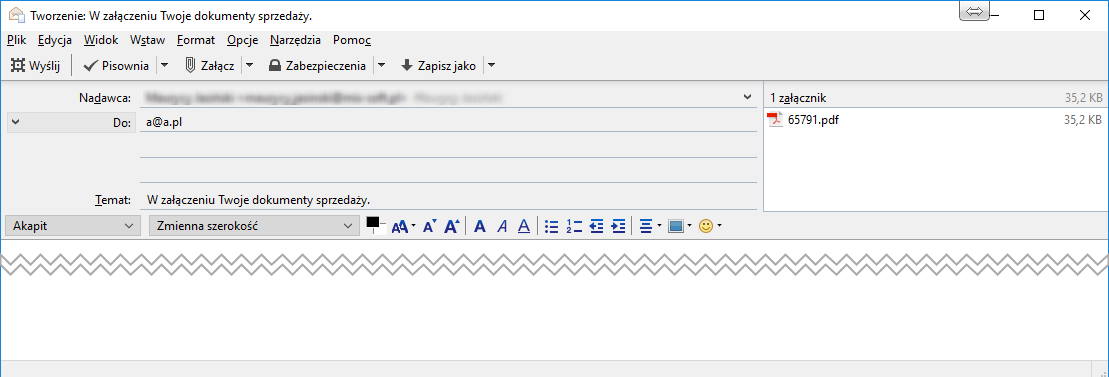Expand the arrow next to Załącz
This screenshot has width=1109, height=377.
249,66
